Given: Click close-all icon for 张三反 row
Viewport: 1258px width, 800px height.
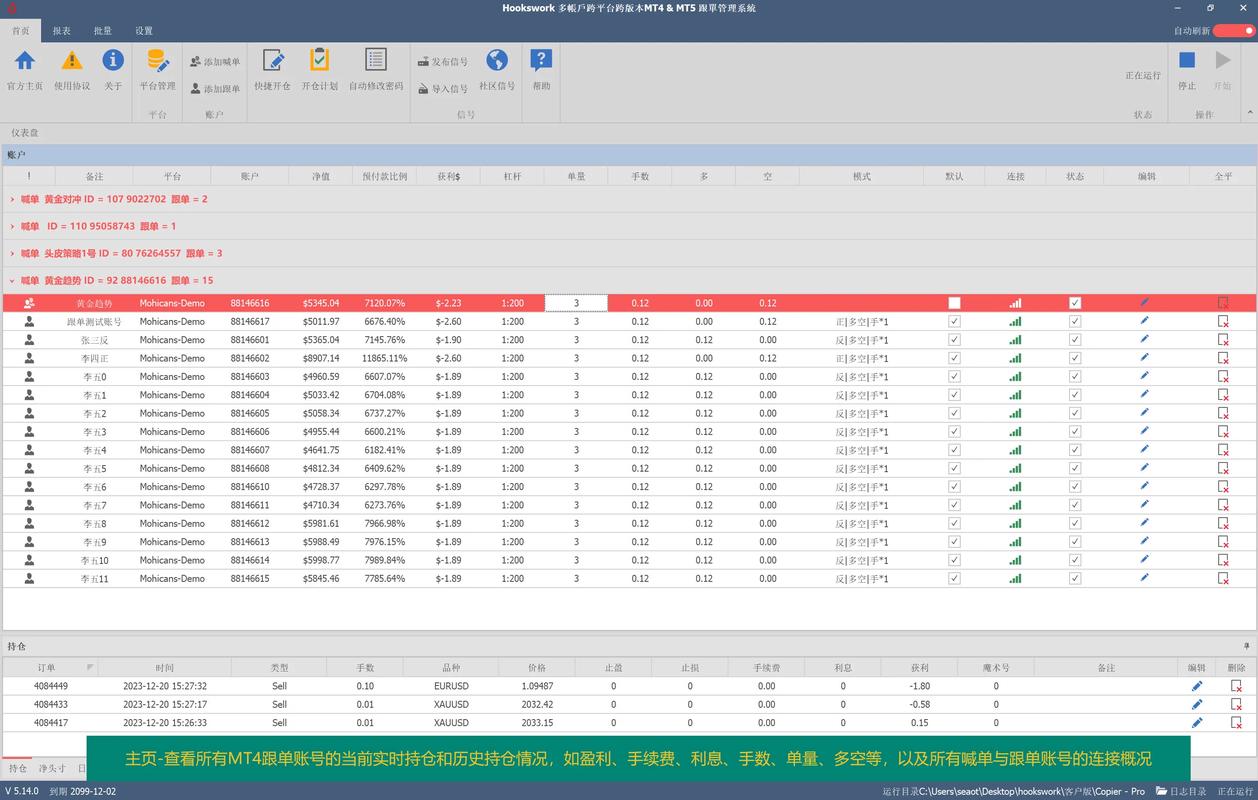Looking at the screenshot, I should point(1223,340).
